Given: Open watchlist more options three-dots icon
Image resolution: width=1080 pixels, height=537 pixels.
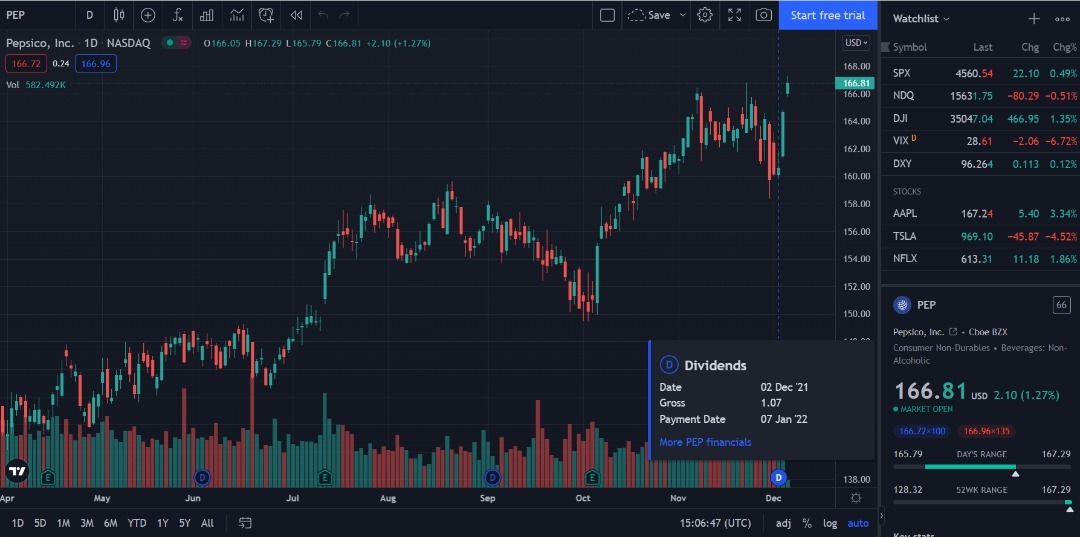Looking at the screenshot, I should point(1062,19).
